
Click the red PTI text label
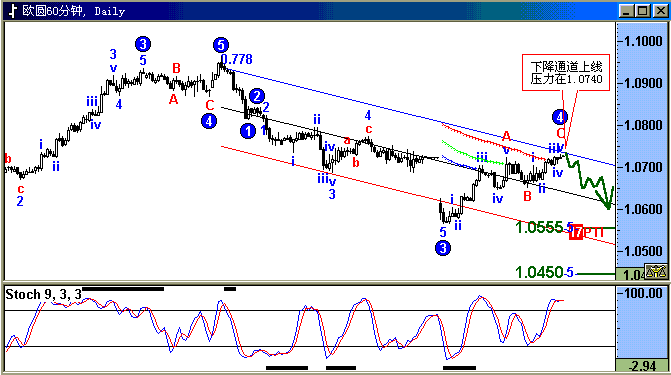pyautogui.click(x=594, y=232)
